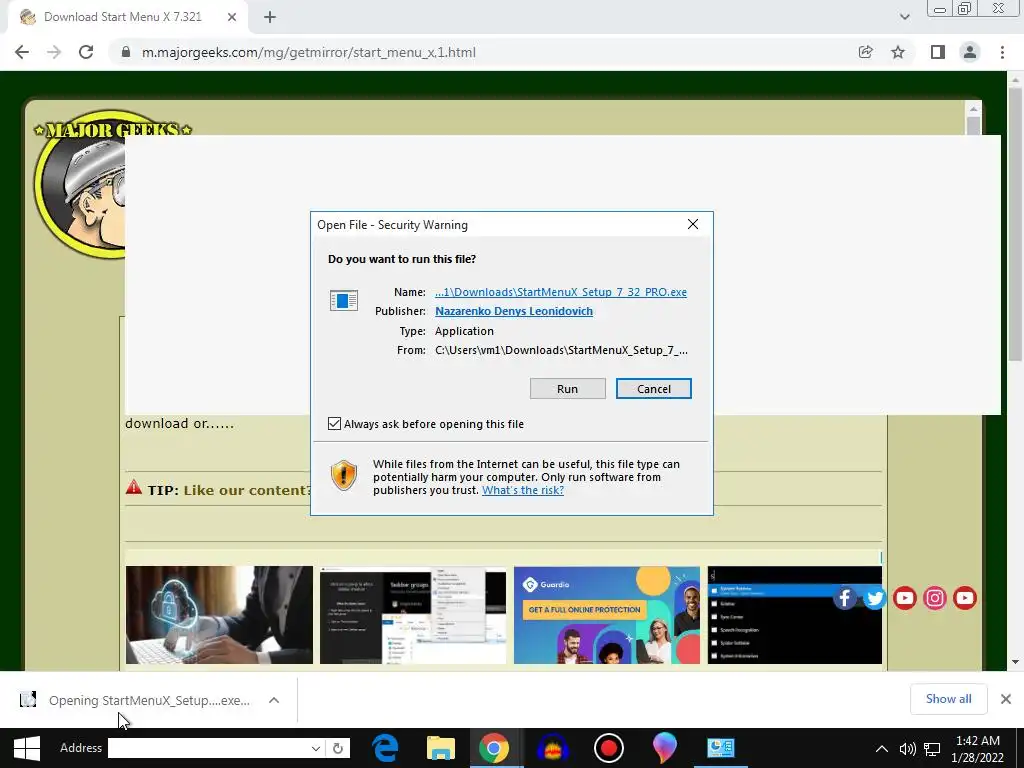Click the volume speaker tray icon

907,748
